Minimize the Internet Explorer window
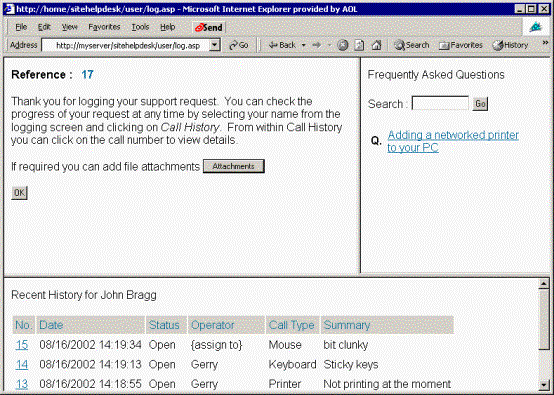The image size is (554, 395). point(519,9)
